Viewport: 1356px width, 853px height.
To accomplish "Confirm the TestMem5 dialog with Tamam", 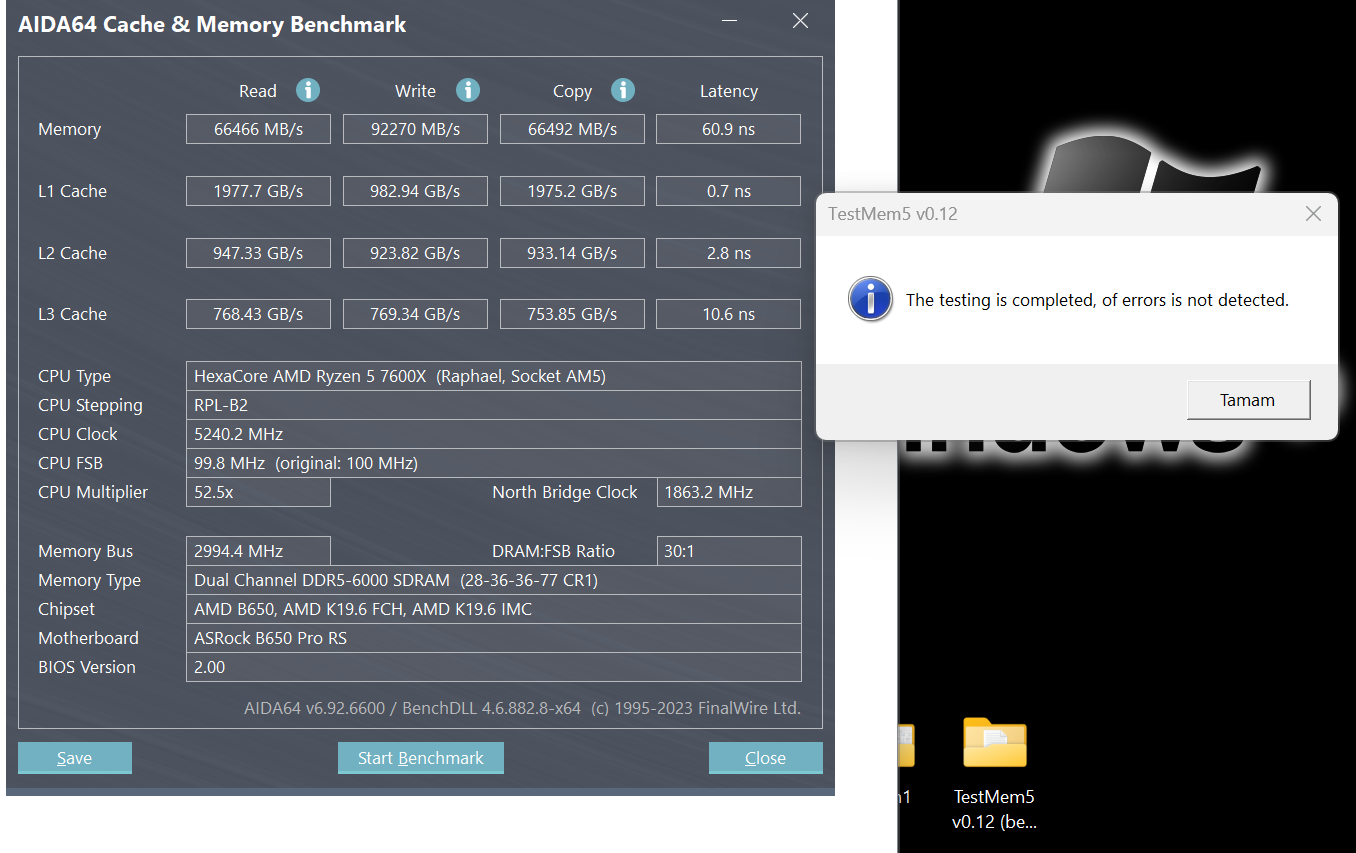I will 1248,400.
